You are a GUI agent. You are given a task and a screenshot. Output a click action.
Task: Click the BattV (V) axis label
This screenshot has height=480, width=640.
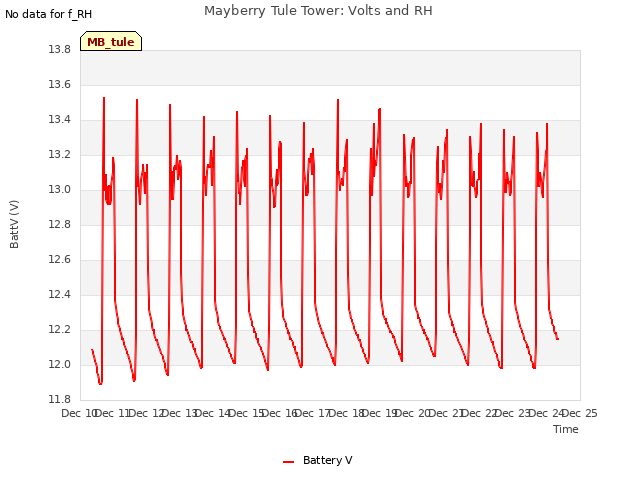pyautogui.click(x=14, y=224)
